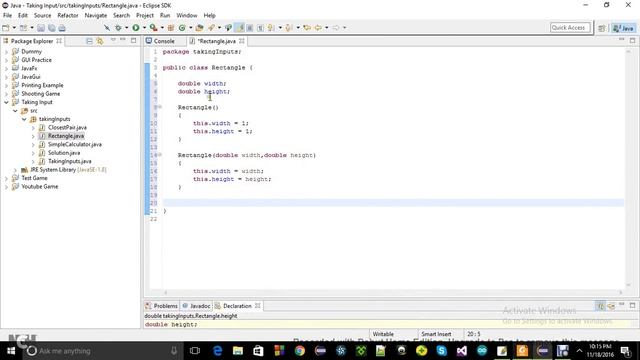This screenshot has height=360, width=640.
Task: Select the Printing Example project
Action: [42, 85]
